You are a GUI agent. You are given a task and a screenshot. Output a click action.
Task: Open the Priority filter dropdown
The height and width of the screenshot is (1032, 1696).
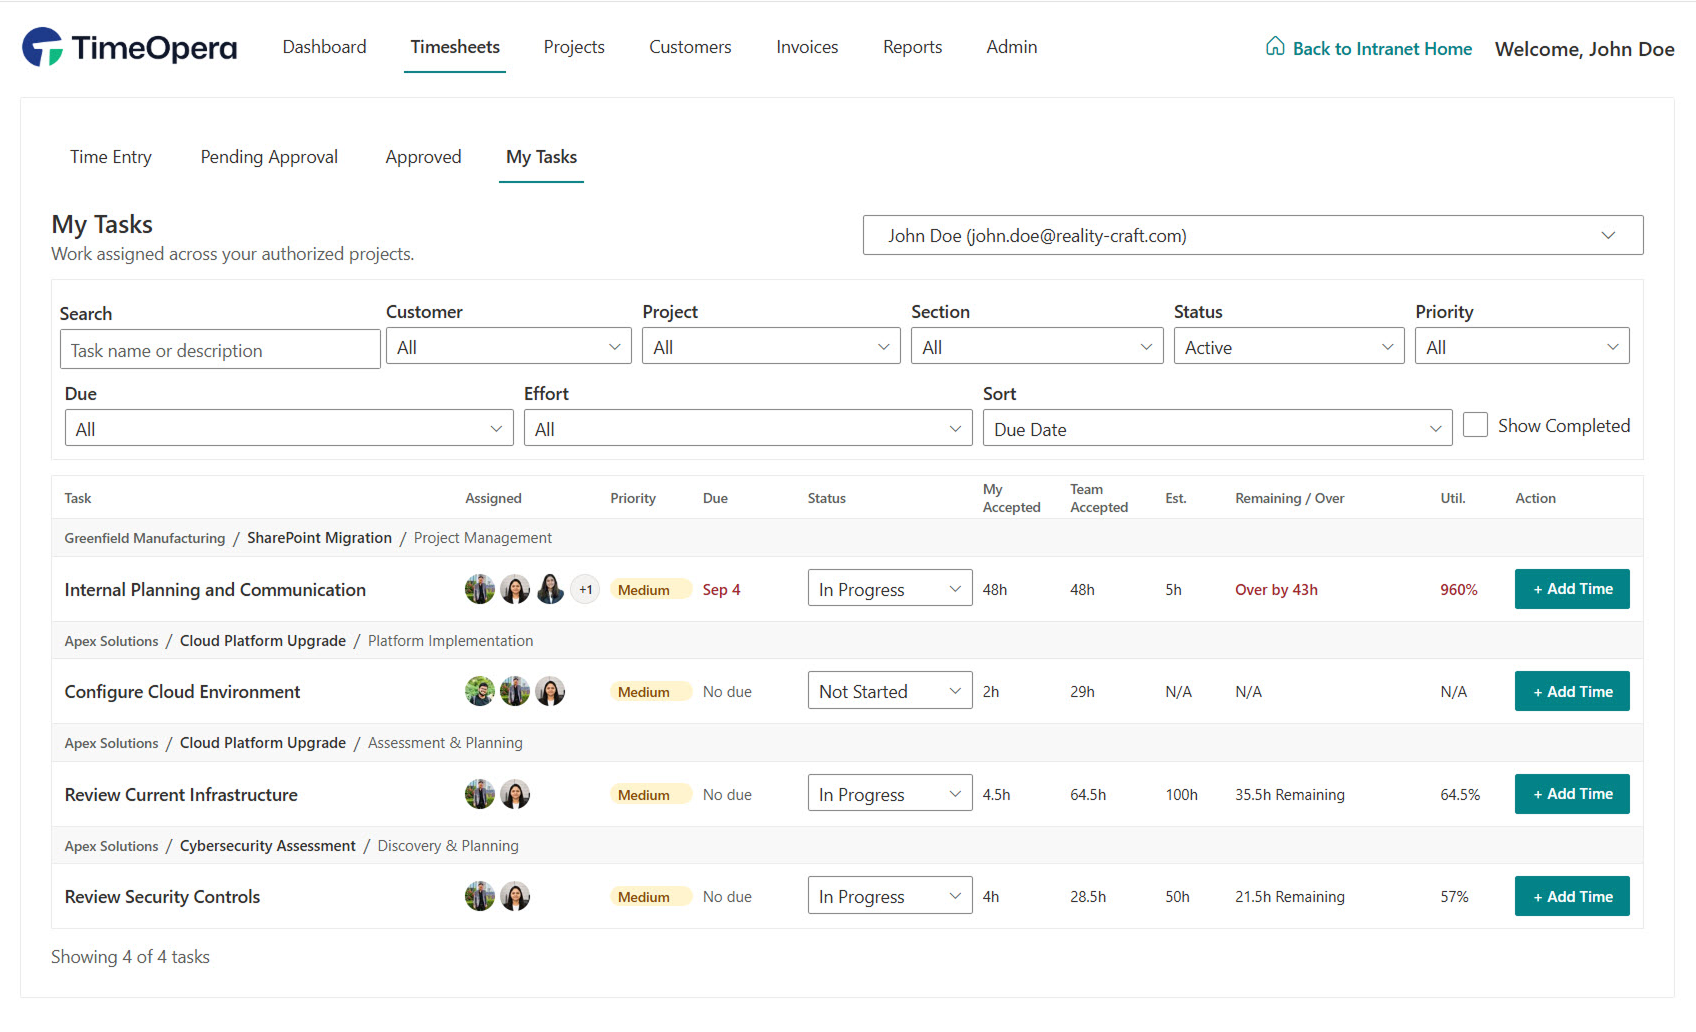click(1522, 346)
